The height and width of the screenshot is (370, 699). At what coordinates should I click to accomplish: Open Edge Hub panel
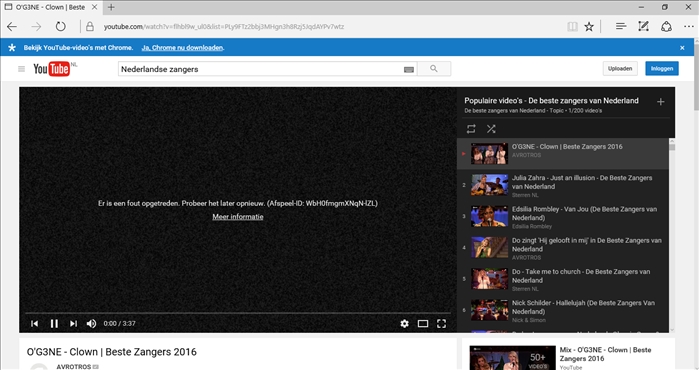pos(621,27)
